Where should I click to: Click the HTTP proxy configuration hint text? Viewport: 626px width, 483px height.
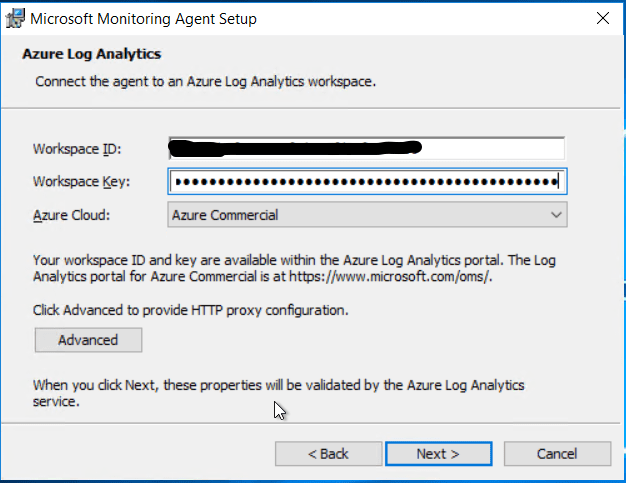[190, 310]
